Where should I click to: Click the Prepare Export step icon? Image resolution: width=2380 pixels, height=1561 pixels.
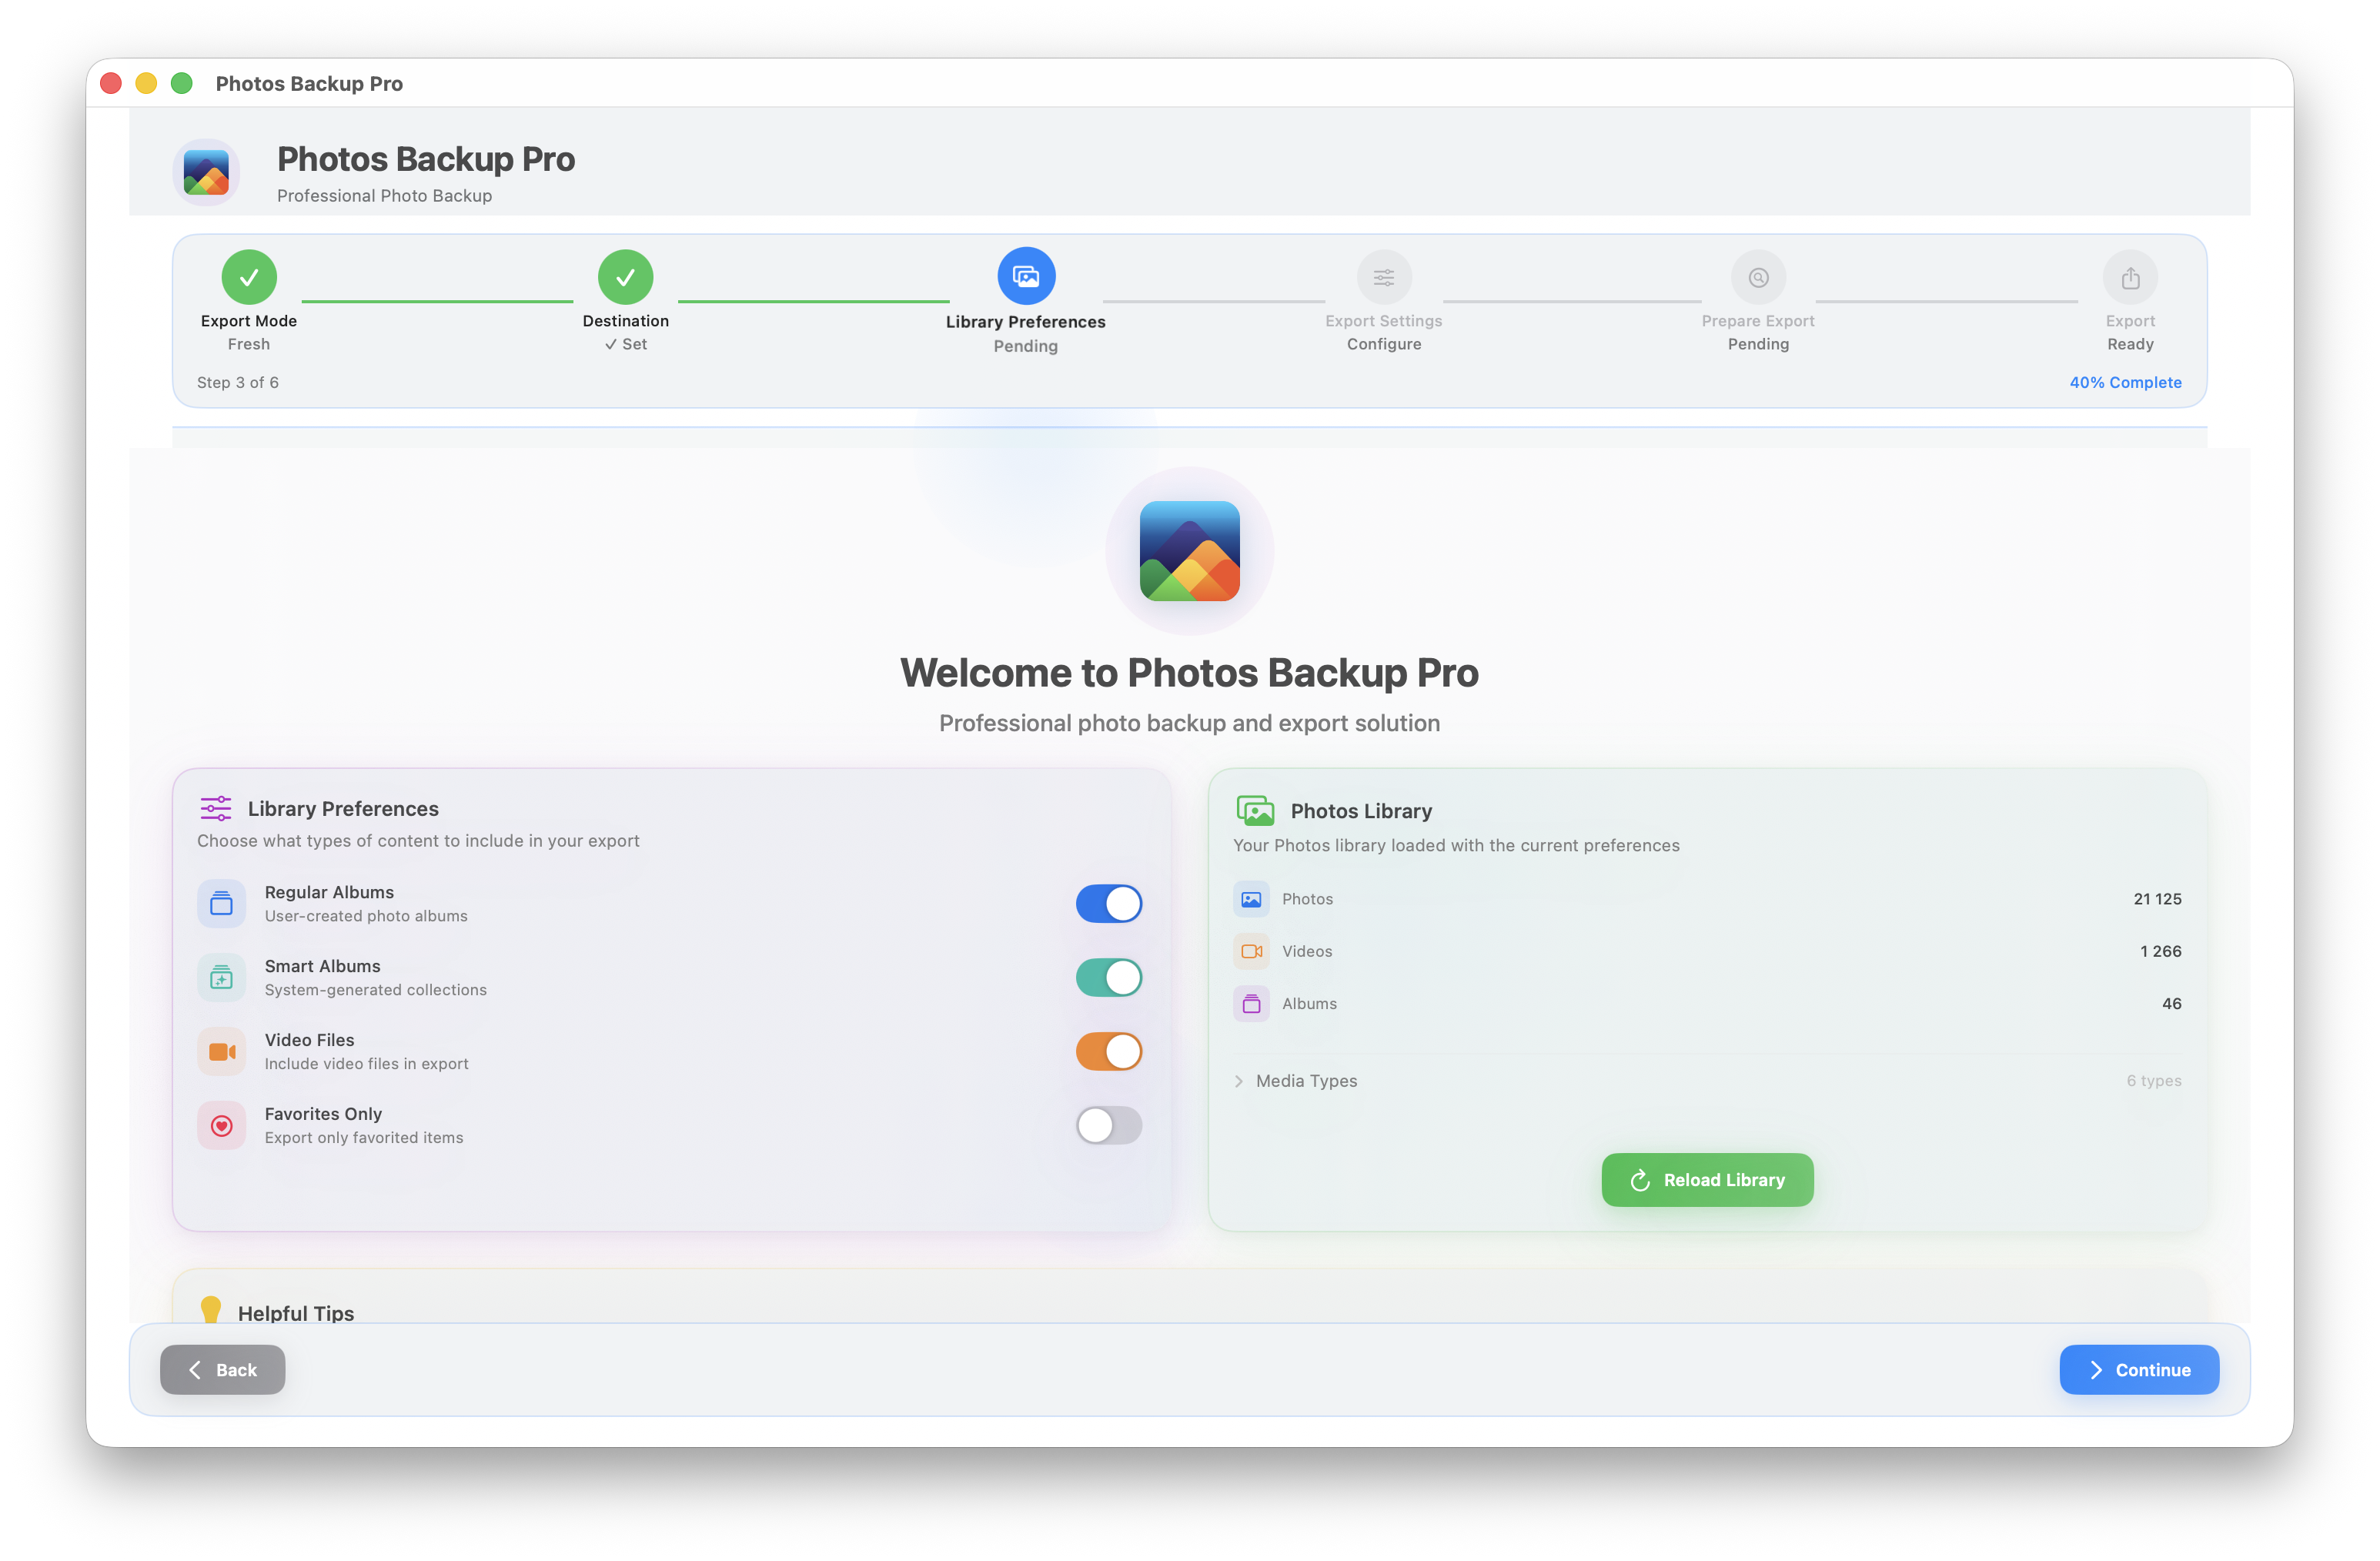(1759, 276)
